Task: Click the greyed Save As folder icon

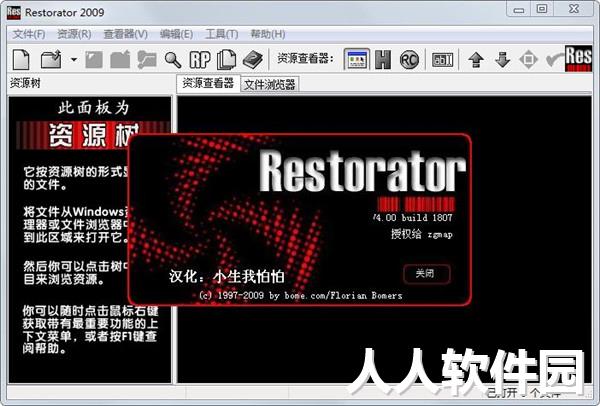Action: 120,60
